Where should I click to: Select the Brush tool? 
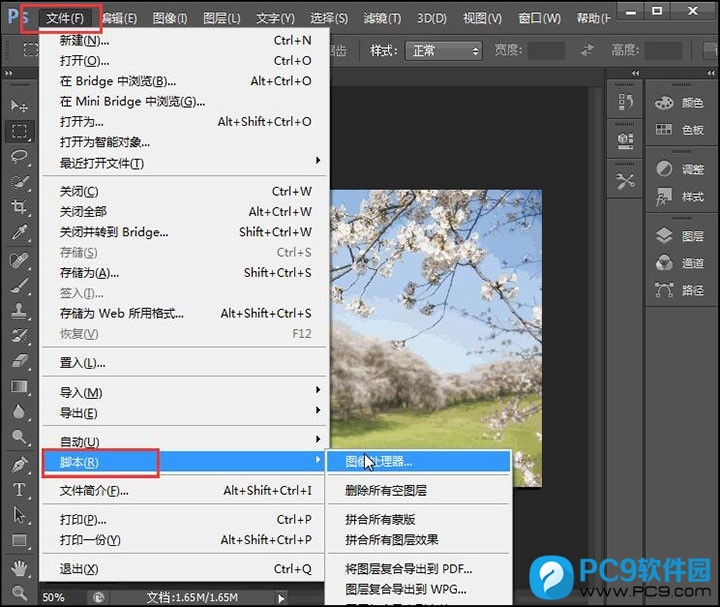[19, 286]
